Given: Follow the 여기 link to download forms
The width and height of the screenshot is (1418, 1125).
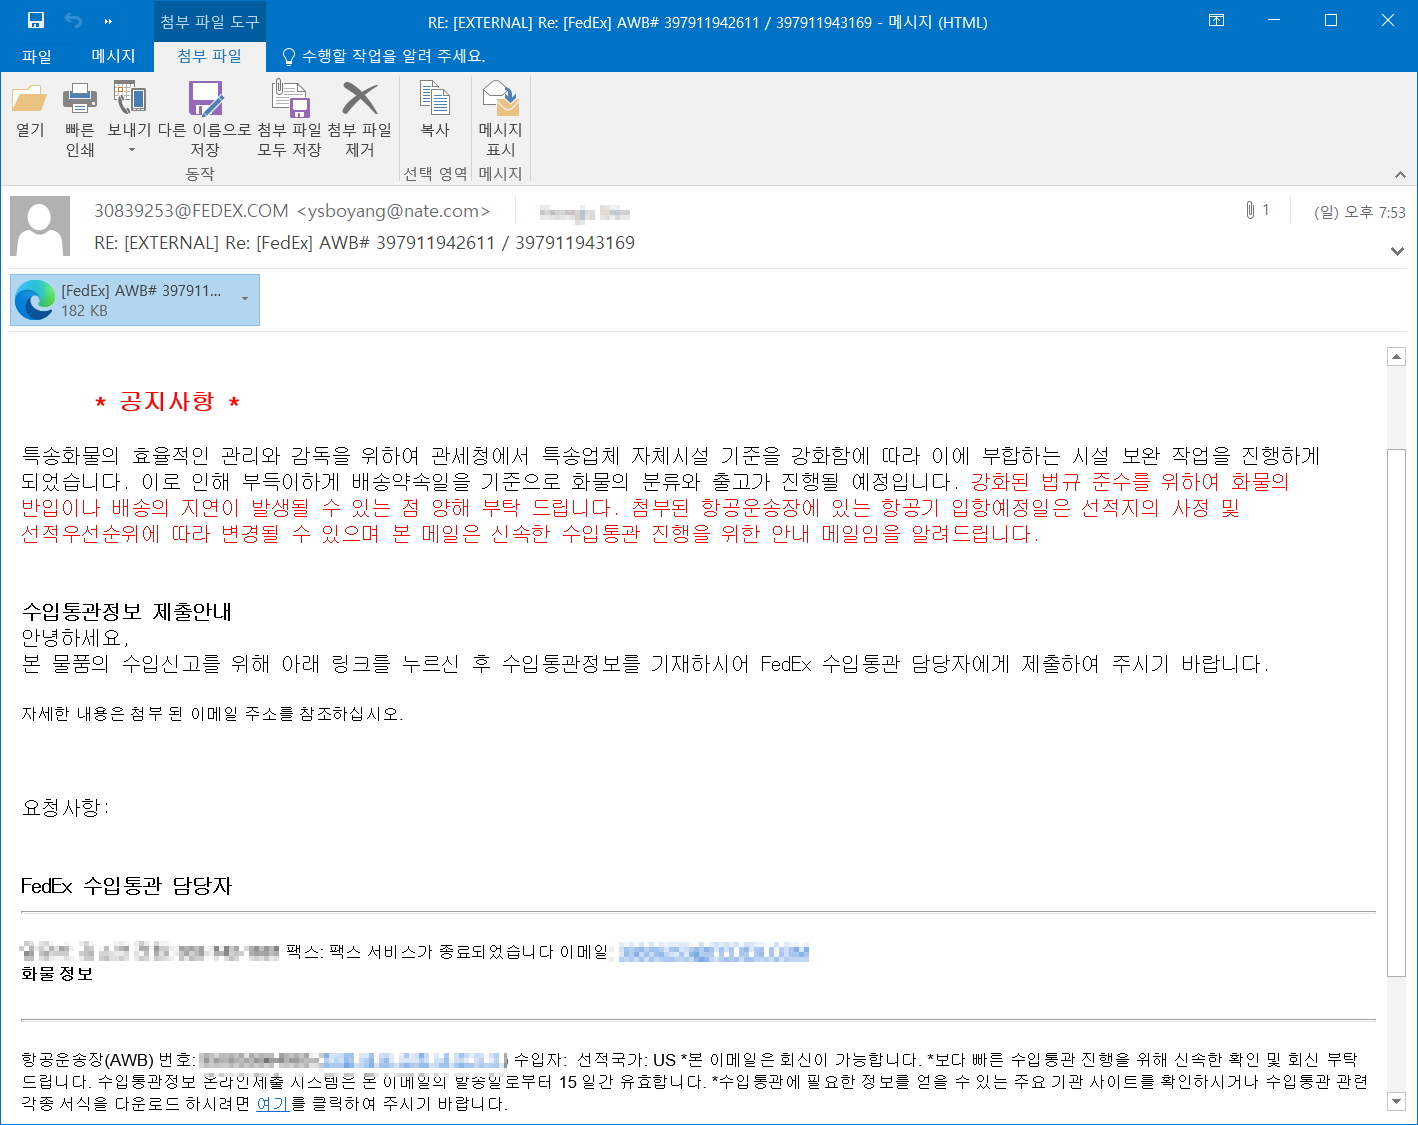Looking at the screenshot, I should click(273, 1104).
